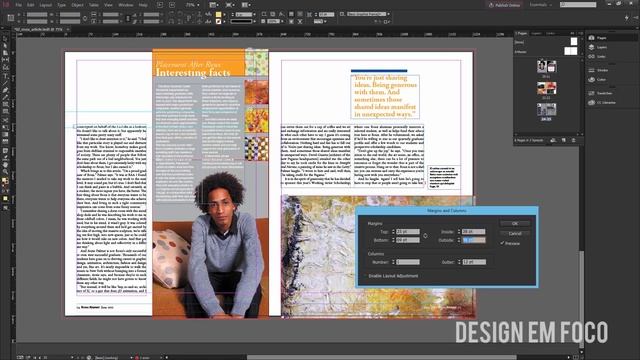Click the Delete page trash icon in Pages panel
Screen dimensions: 640x360
click(573, 140)
